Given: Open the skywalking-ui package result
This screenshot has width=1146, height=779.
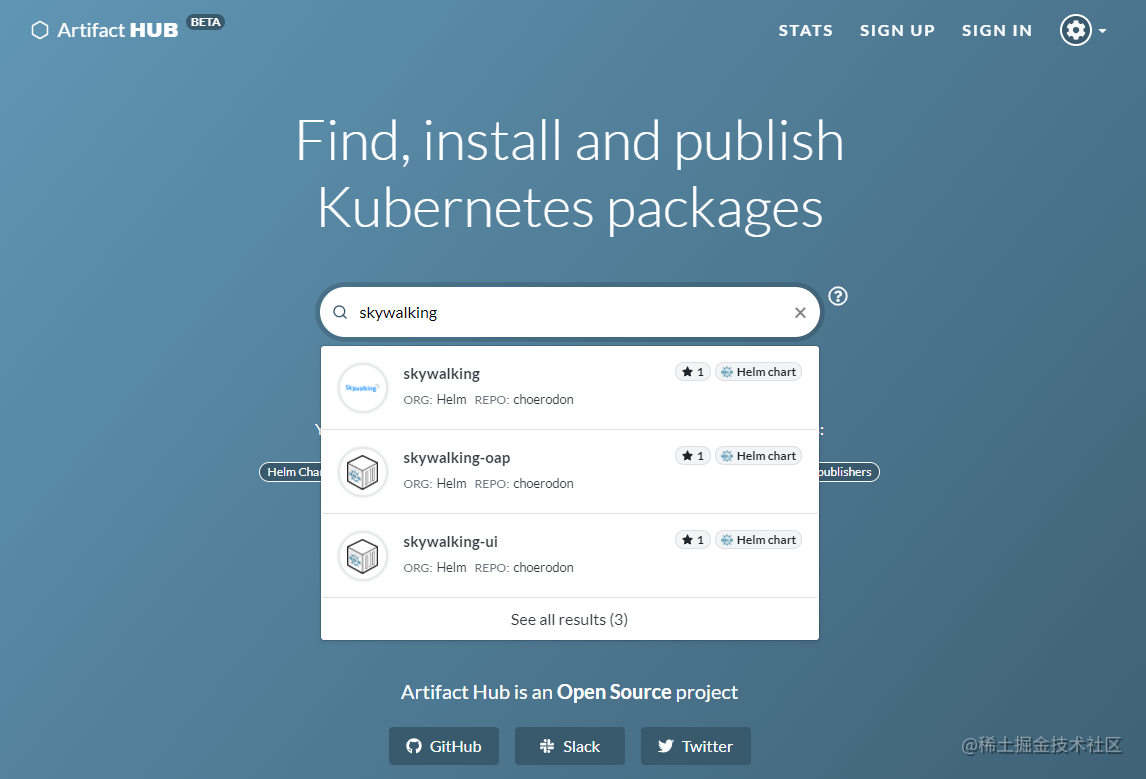Looking at the screenshot, I should [x=570, y=555].
